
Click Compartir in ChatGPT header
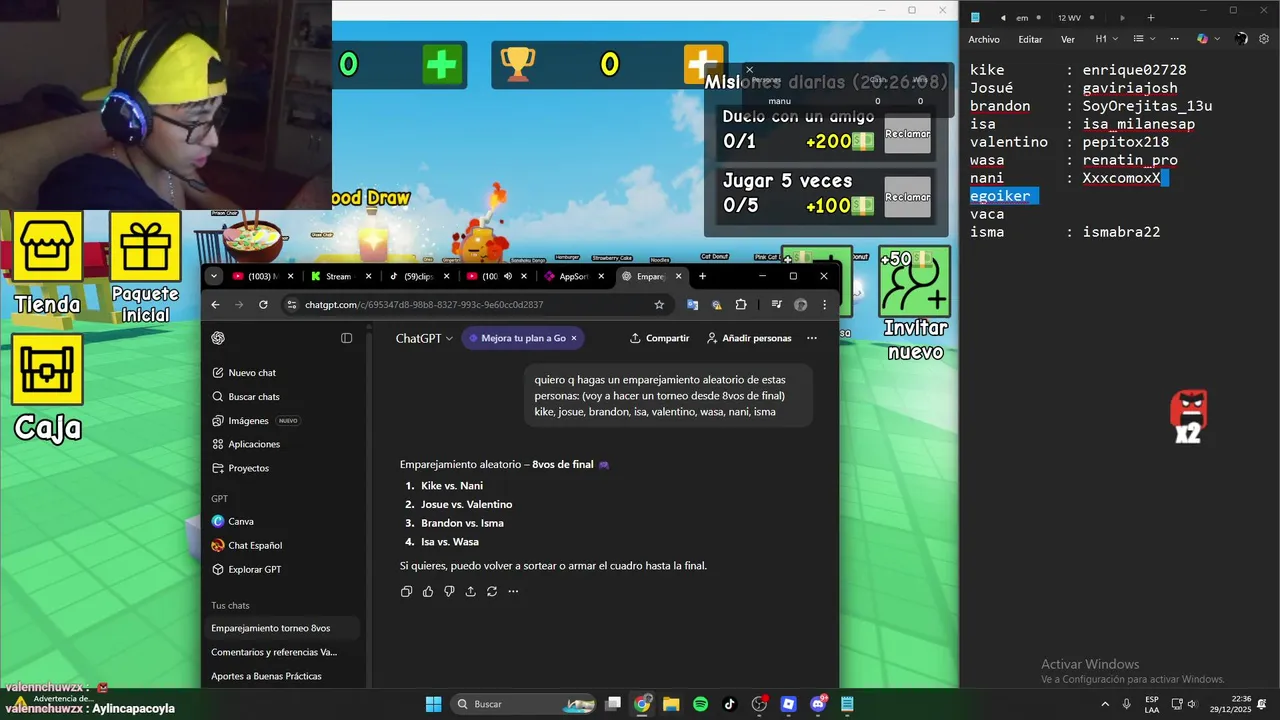[x=659, y=338]
